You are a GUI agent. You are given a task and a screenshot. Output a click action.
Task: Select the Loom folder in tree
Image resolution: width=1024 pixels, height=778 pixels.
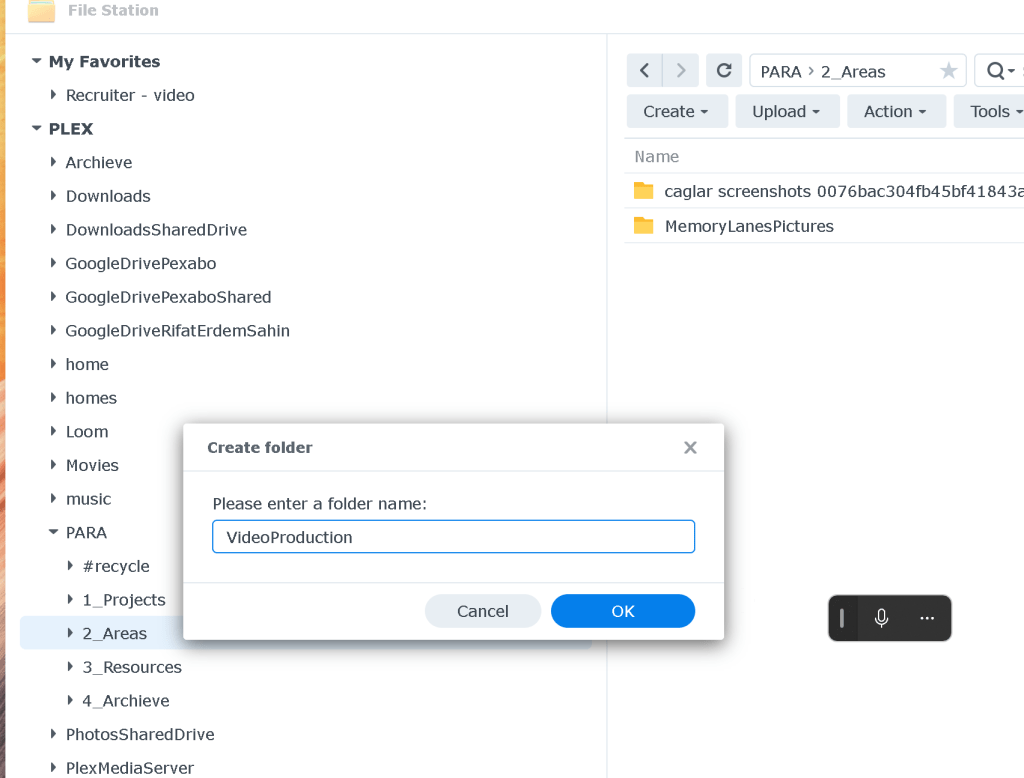coord(87,432)
